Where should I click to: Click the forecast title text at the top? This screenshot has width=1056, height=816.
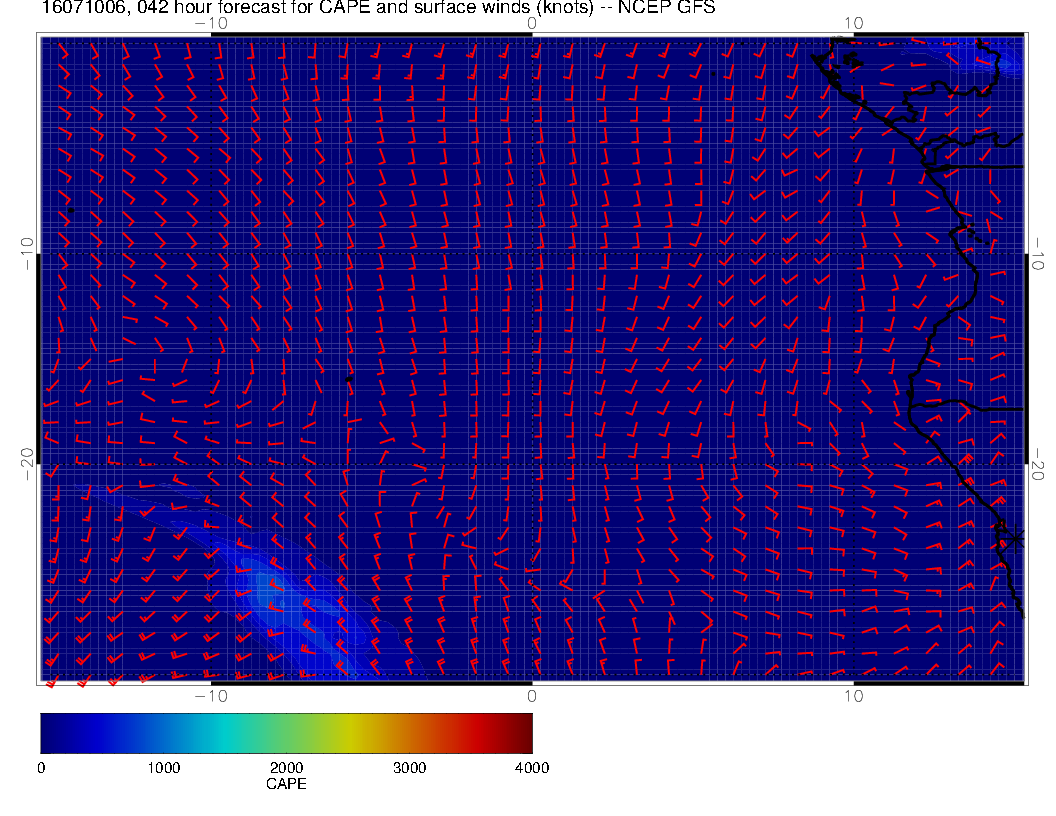pos(378,8)
